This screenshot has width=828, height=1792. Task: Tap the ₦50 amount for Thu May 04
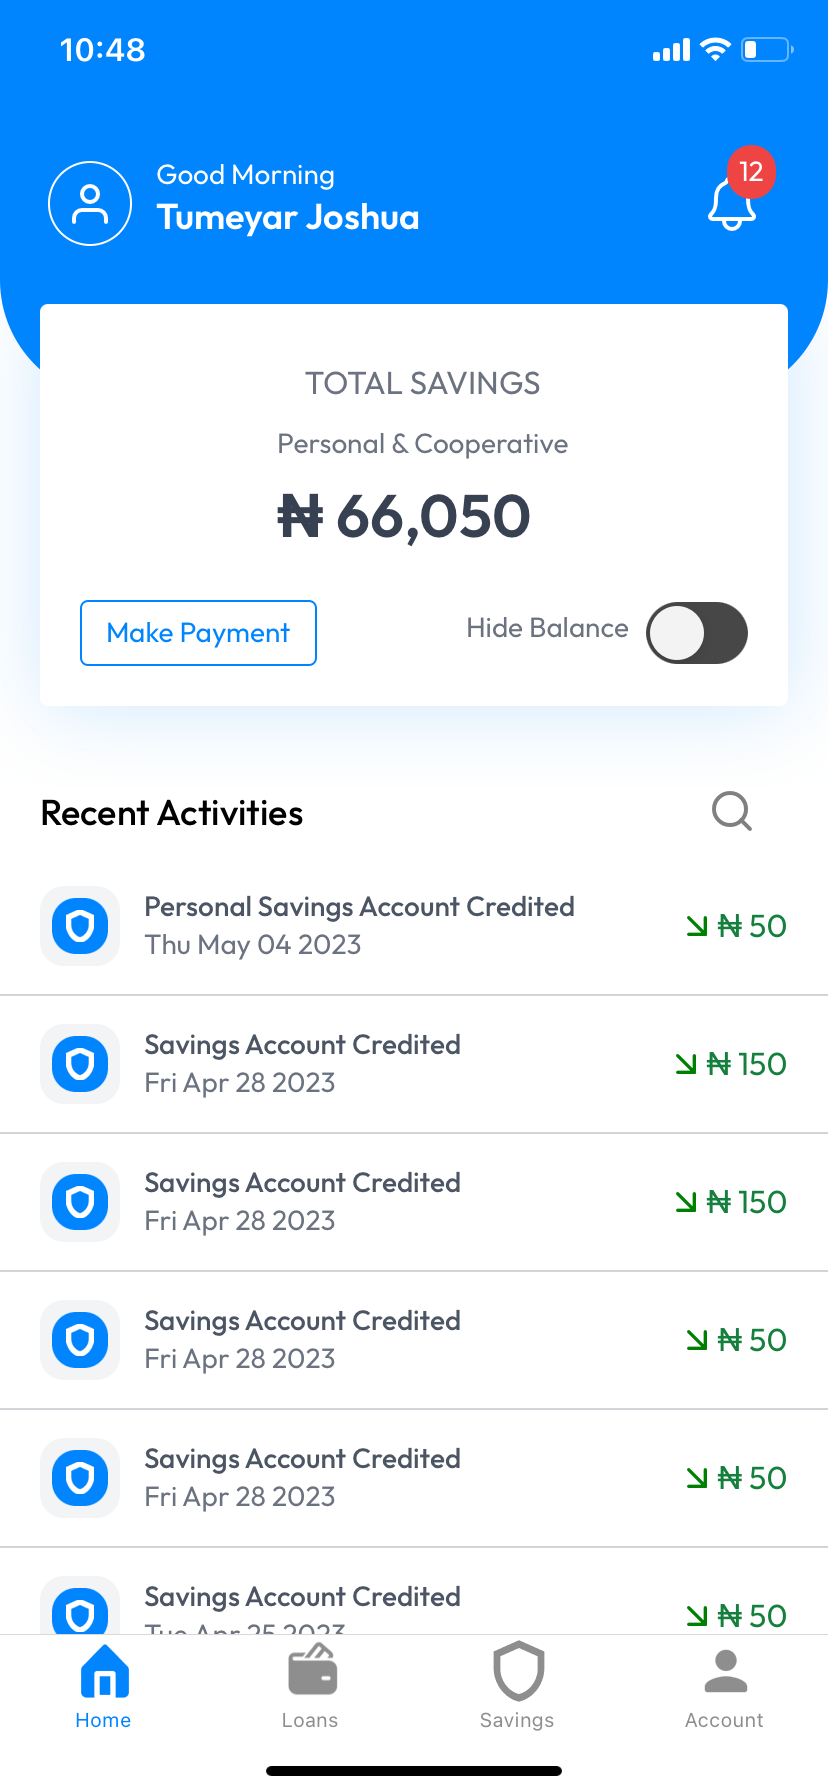pos(737,926)
